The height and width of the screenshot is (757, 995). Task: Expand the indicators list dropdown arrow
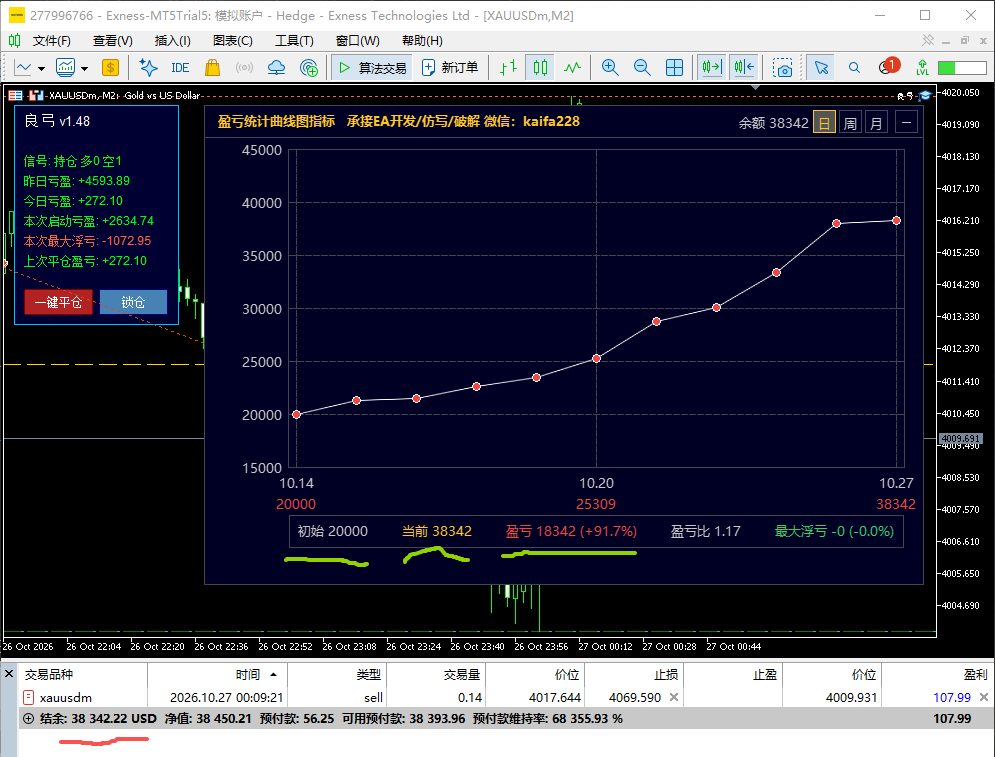(x=84, y=68)
